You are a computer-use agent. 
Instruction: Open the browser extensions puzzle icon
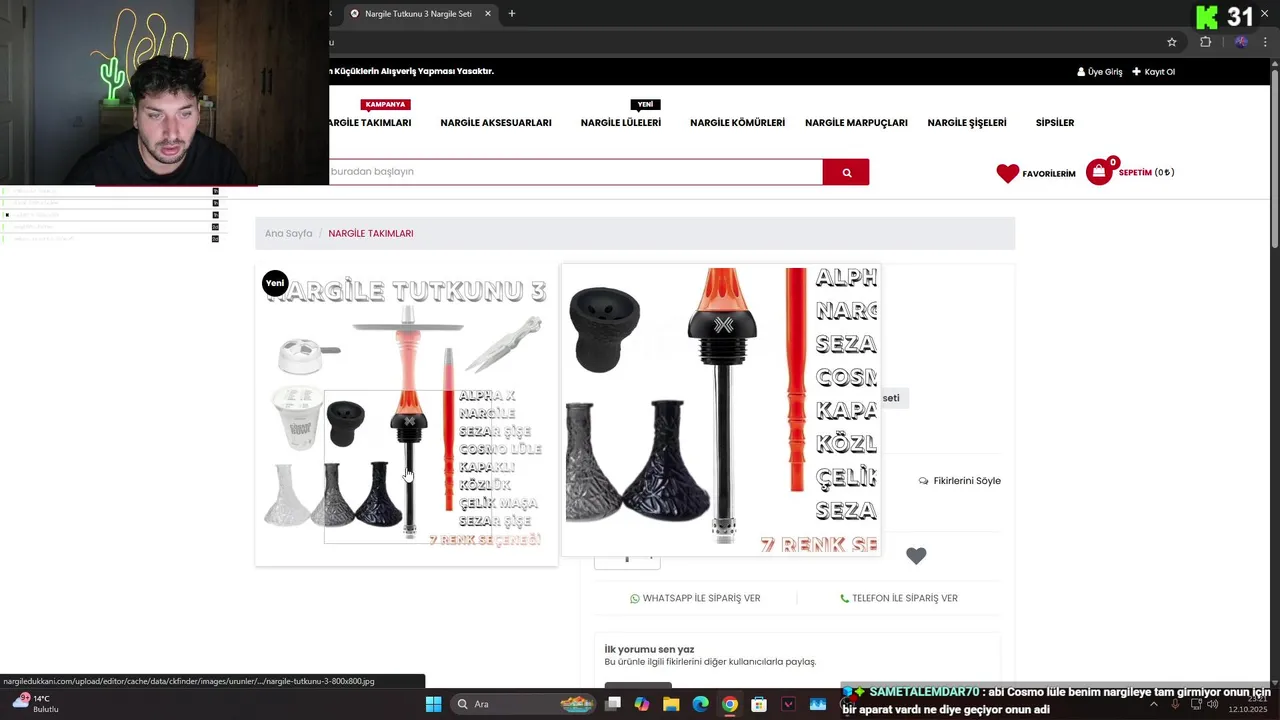click(1205, 42)
